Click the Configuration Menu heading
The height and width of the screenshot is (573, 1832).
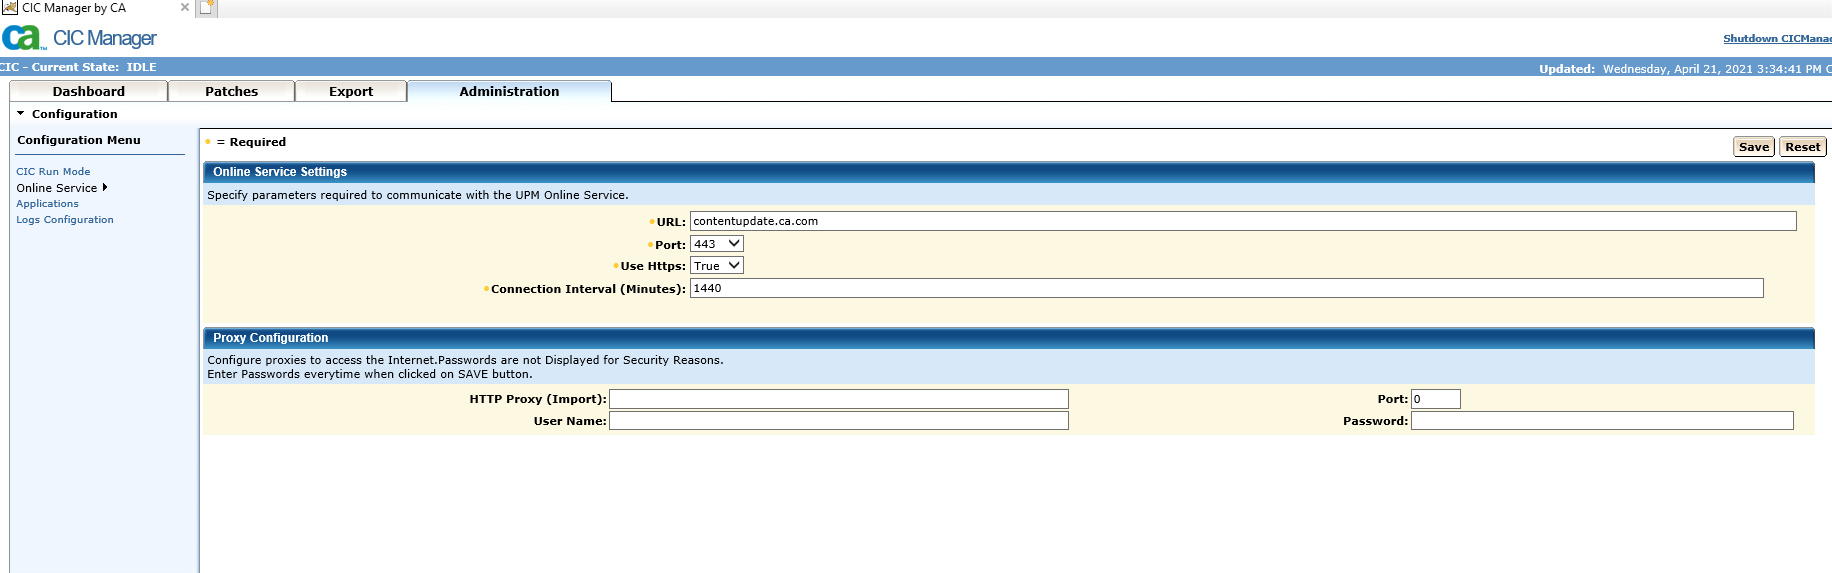[79, 140]
